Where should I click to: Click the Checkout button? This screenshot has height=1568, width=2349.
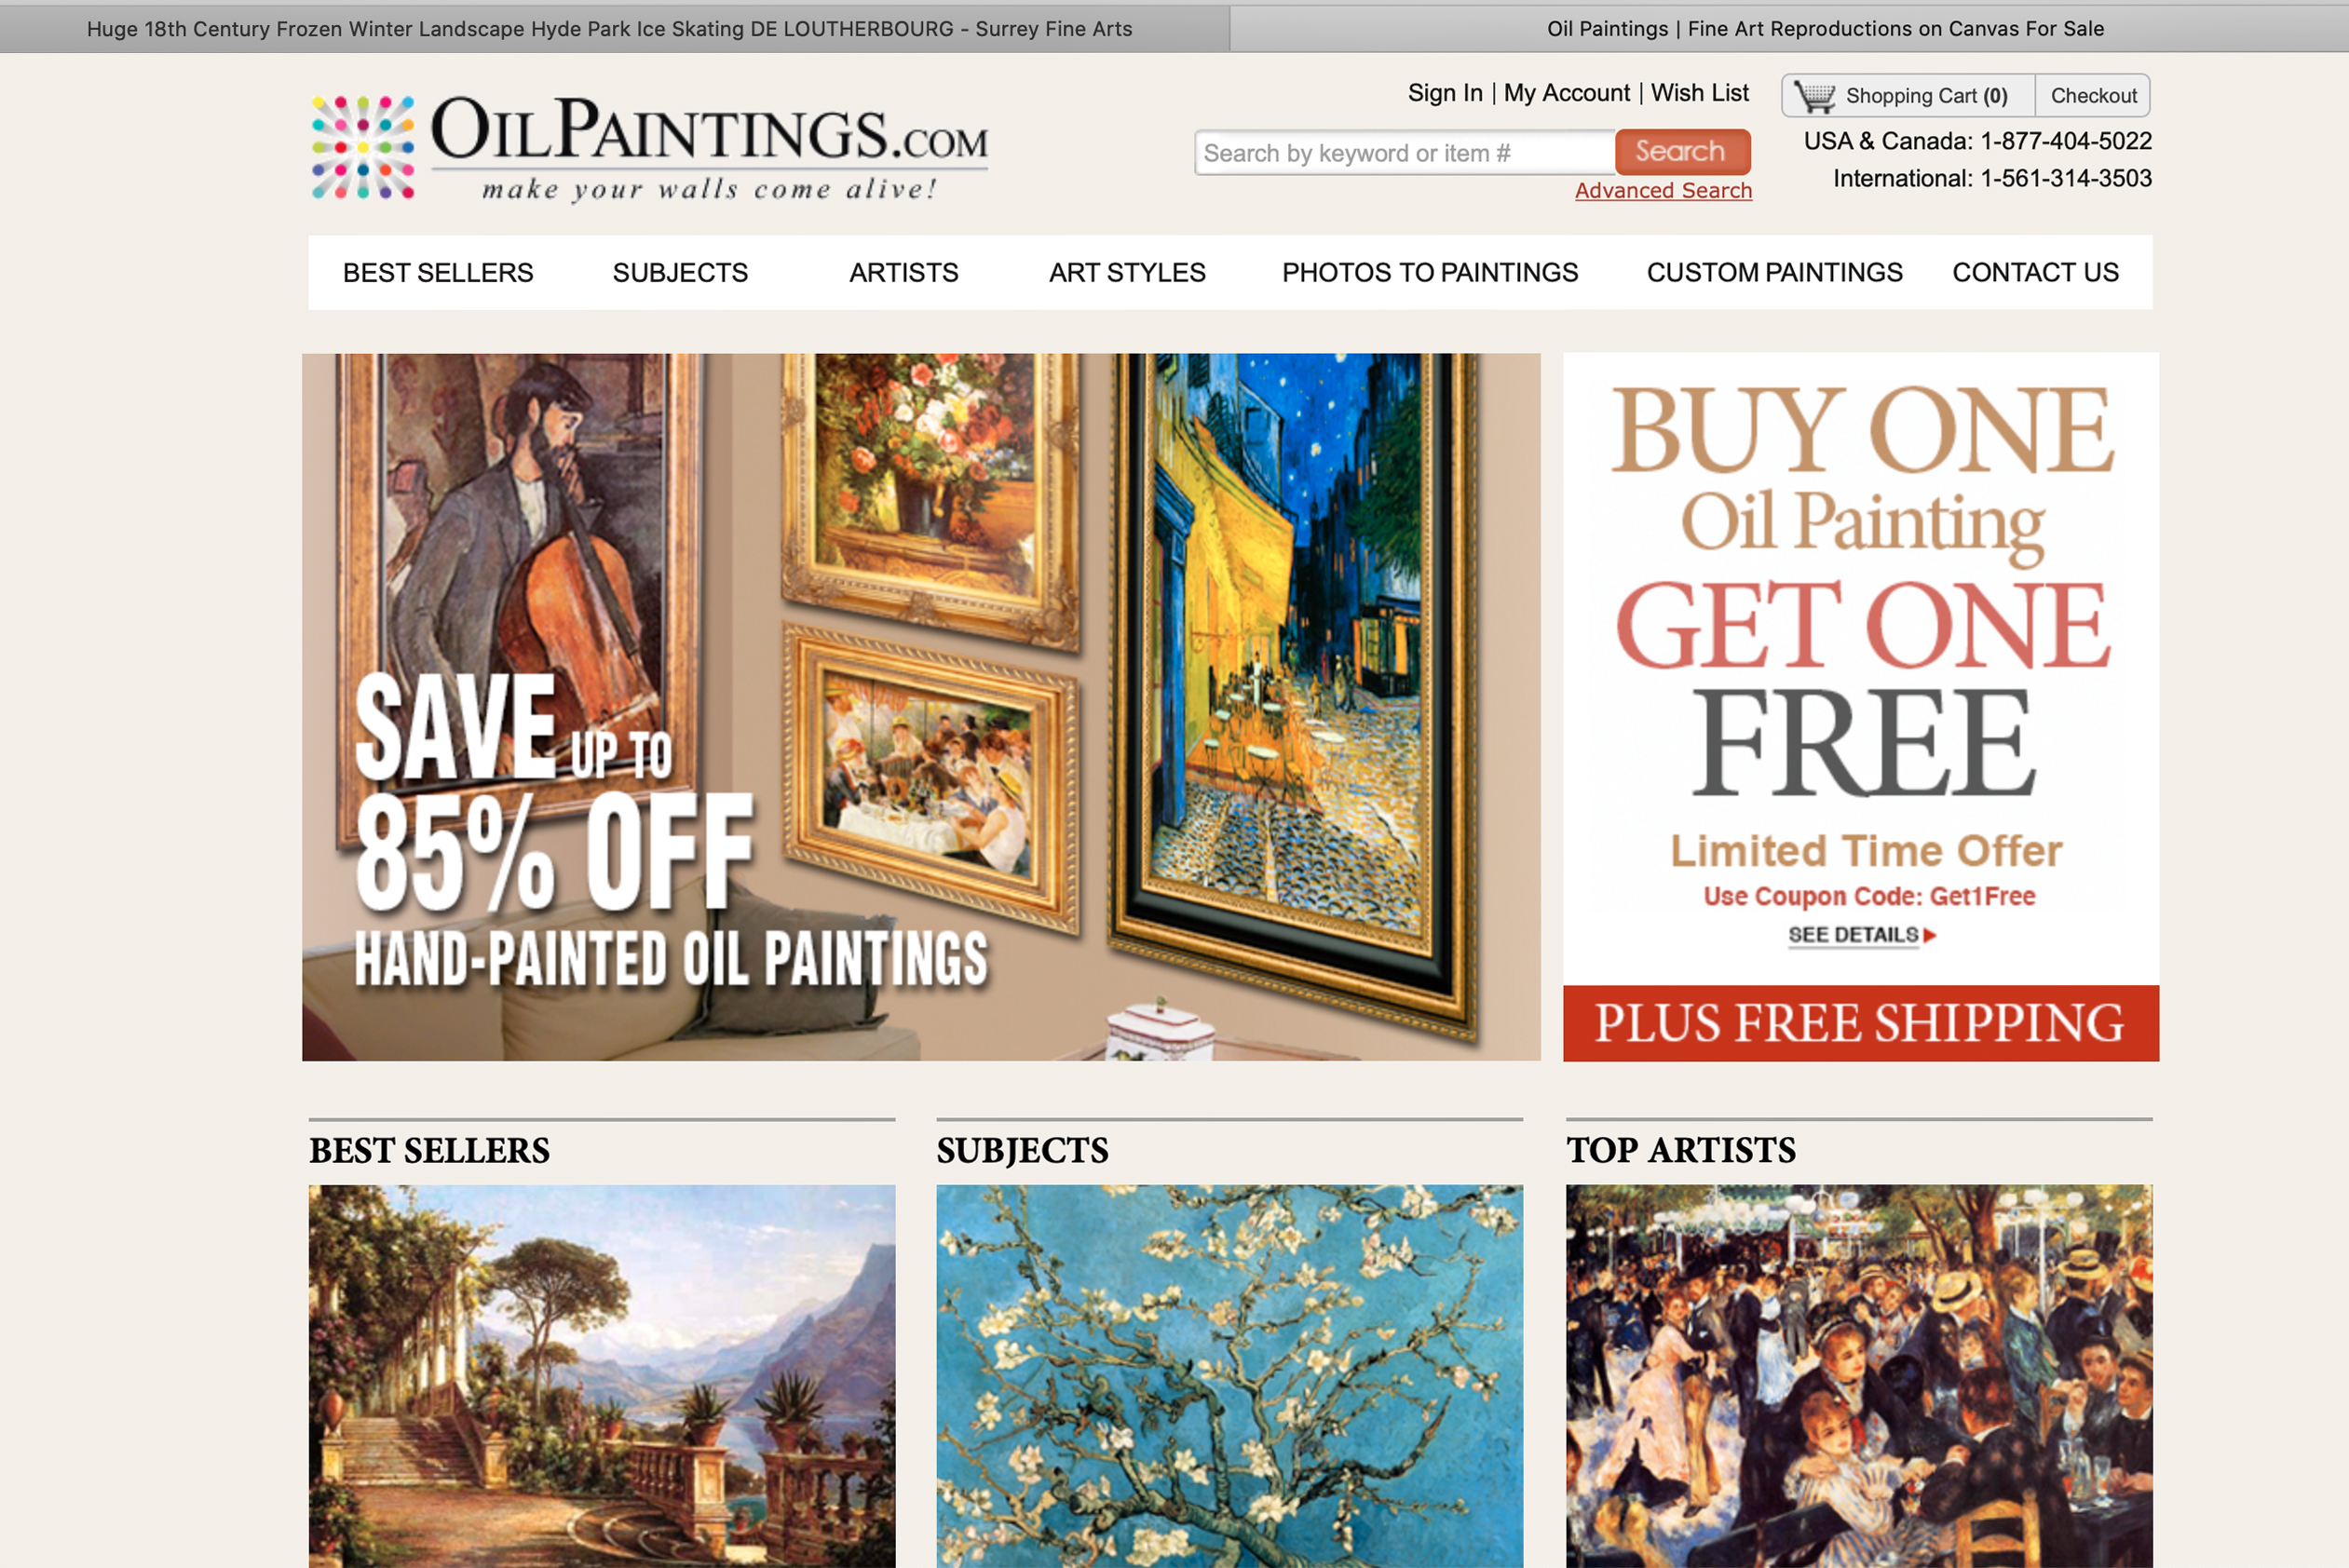click(2093, 96)
